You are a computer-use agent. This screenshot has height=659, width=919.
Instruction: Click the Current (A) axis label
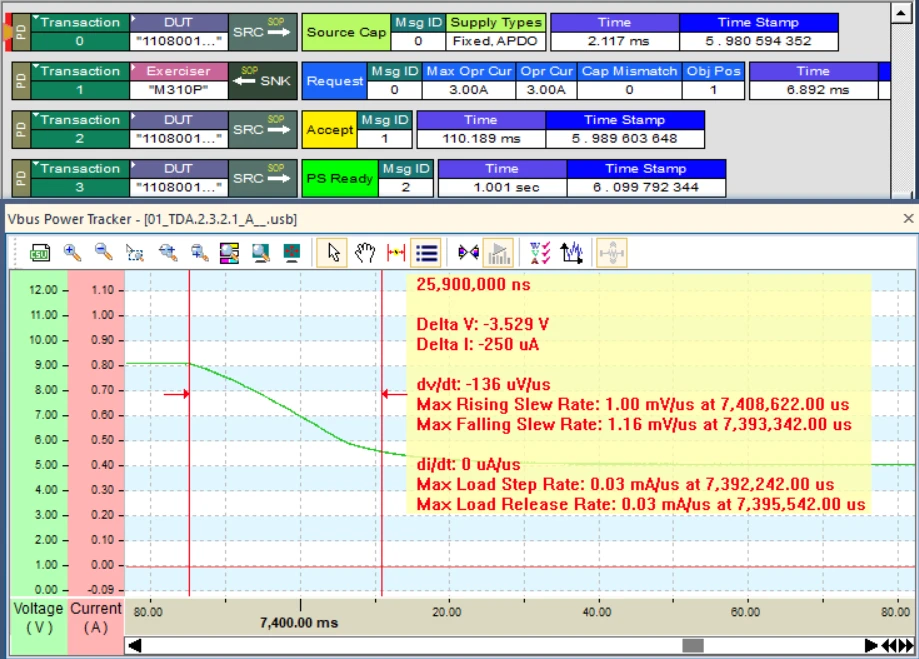96,618
